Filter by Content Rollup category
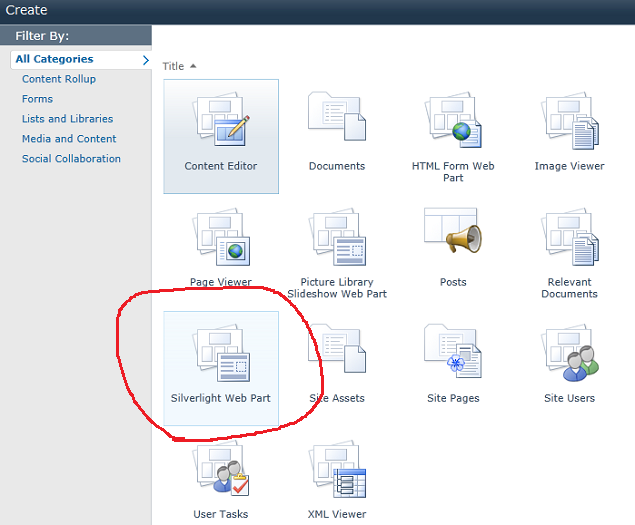The image size is (635, 525). click(x=59, y=79)
